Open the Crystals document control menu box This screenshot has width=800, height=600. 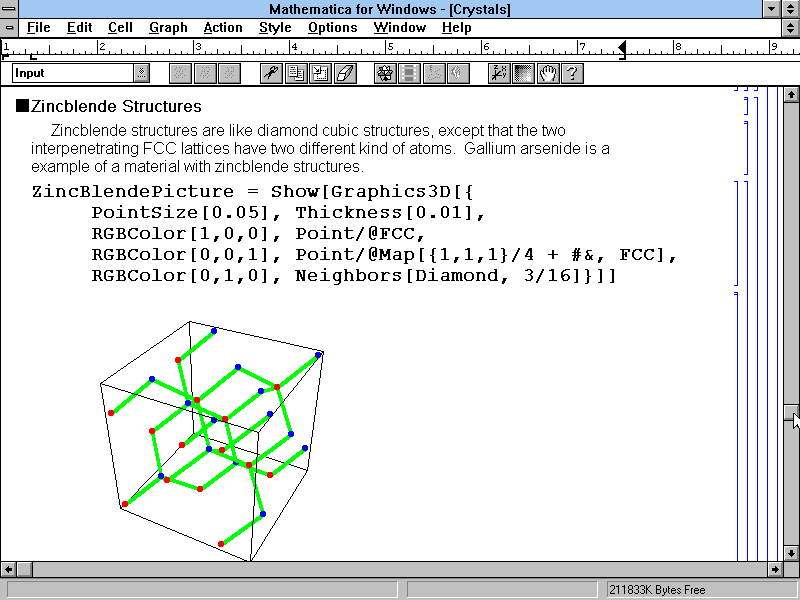click(9, 28)
